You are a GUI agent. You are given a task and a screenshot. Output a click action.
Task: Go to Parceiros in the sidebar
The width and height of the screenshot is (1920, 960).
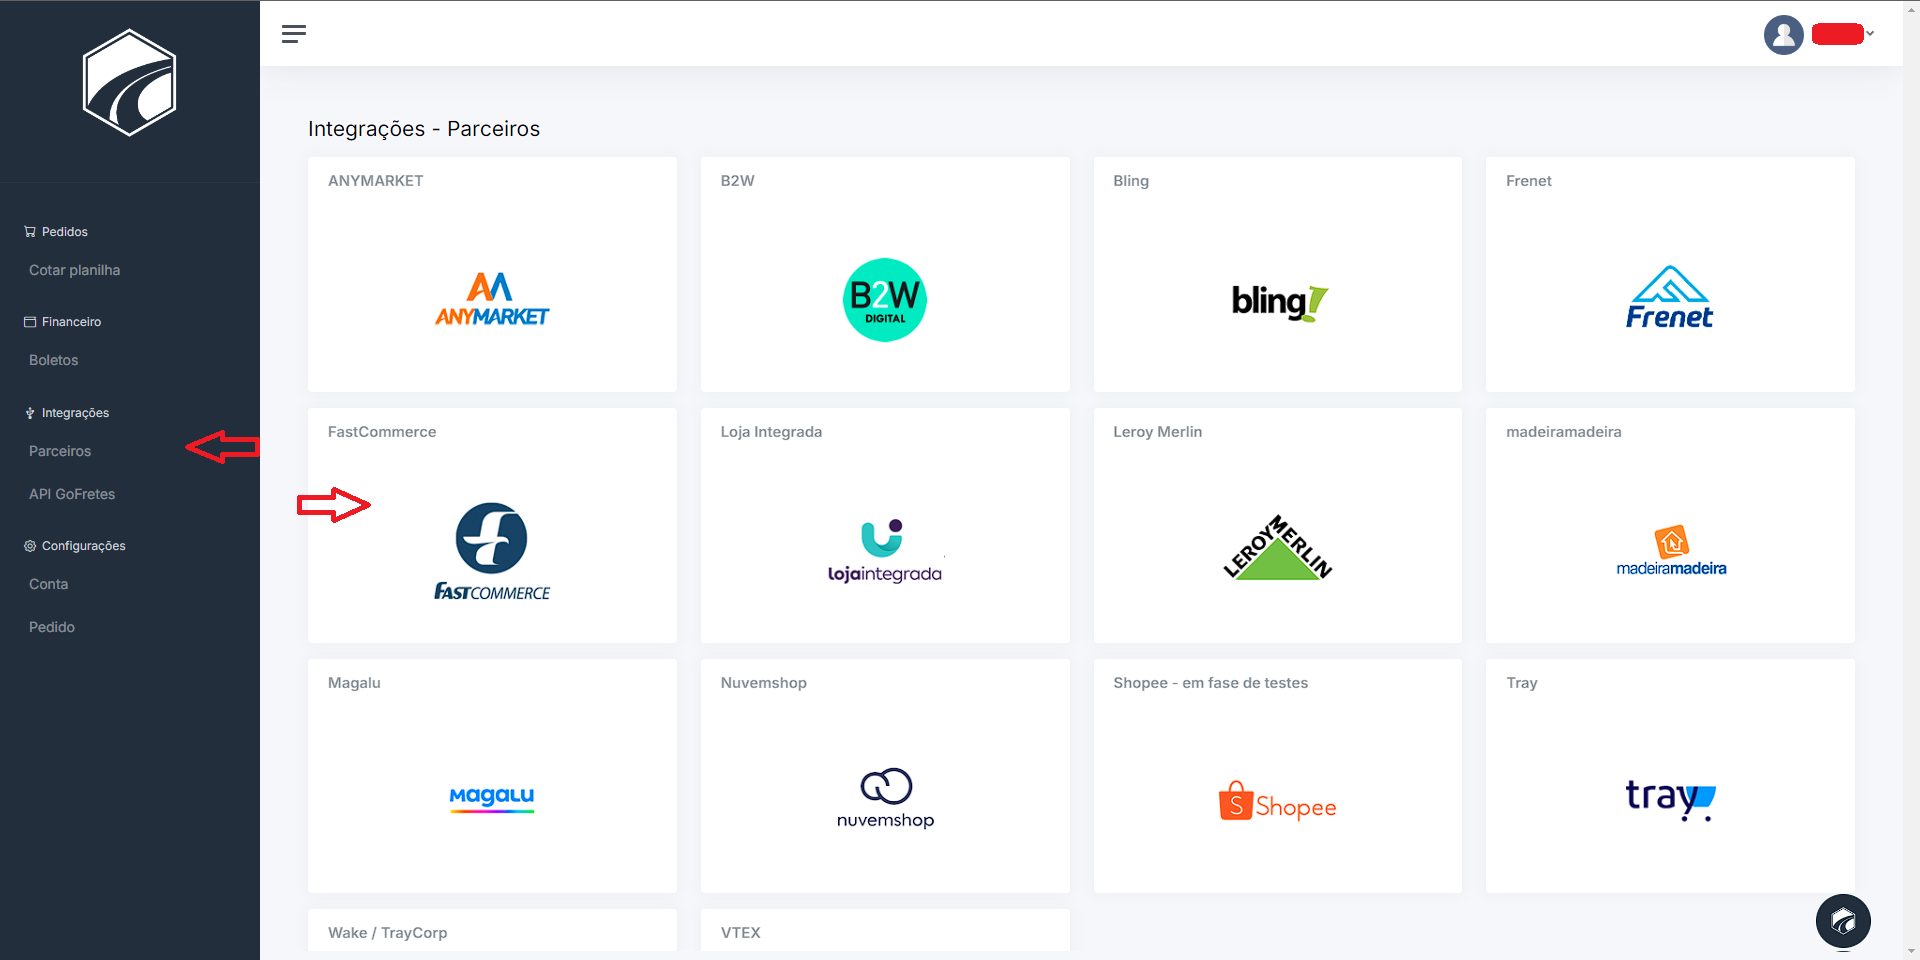point(60,452)
